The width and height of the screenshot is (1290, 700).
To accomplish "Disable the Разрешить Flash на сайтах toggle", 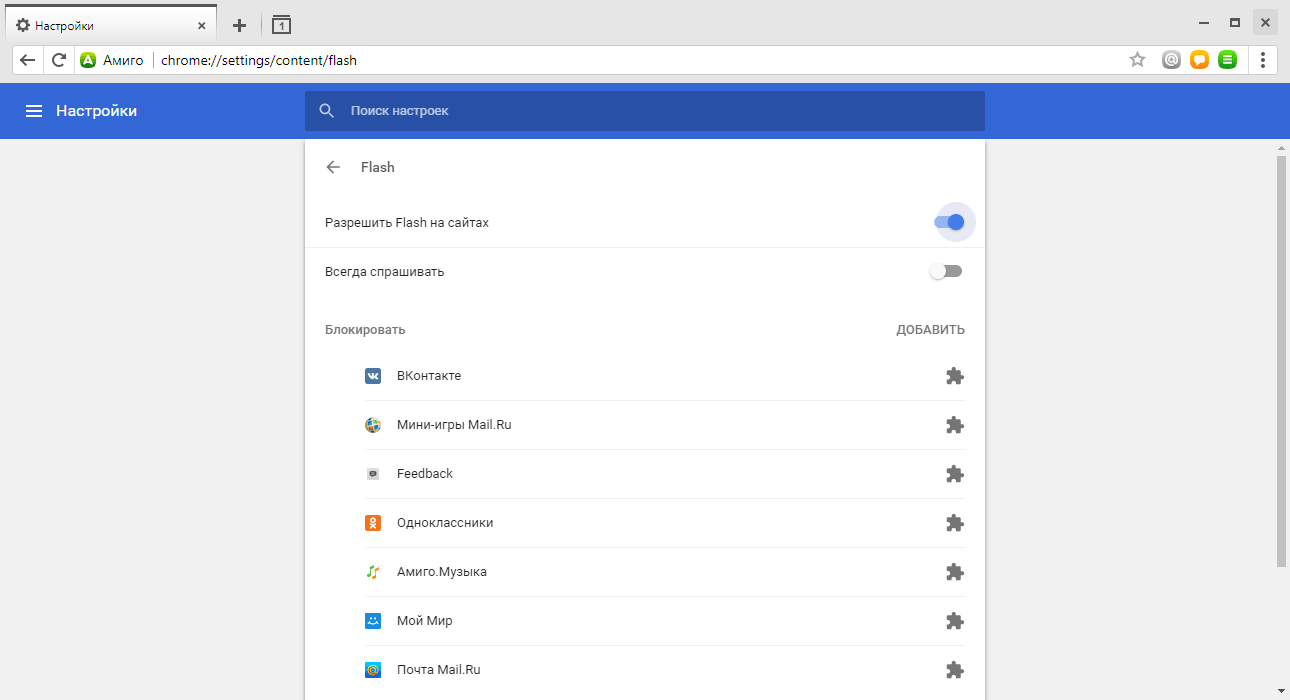I will (x=949, y=222).
